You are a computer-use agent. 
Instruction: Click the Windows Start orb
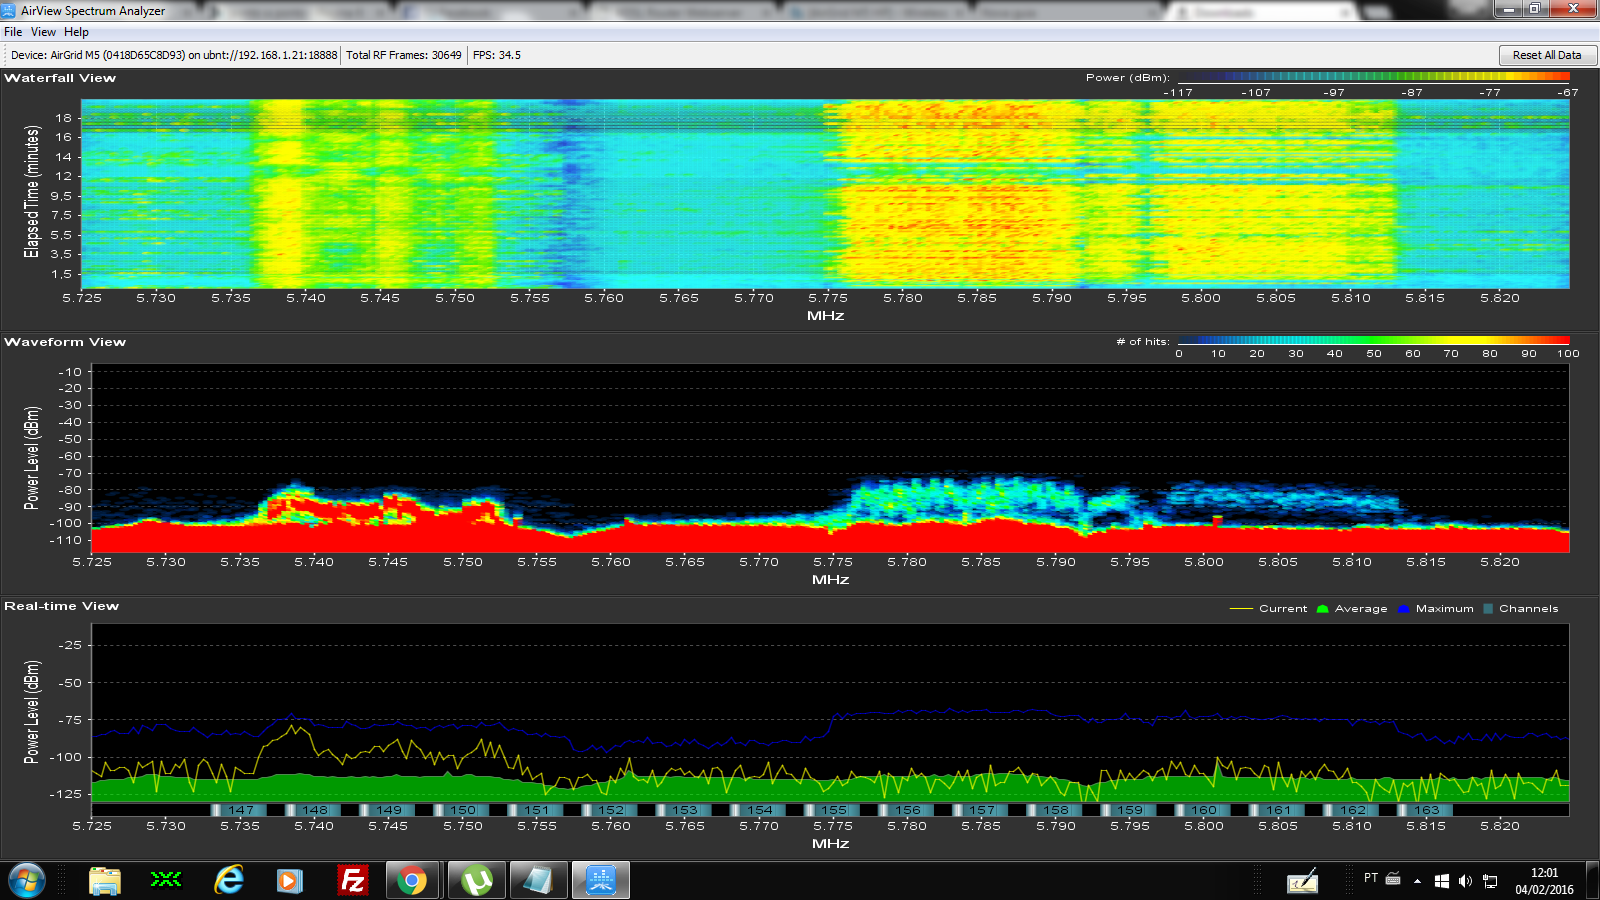click(x=27, y=880)
